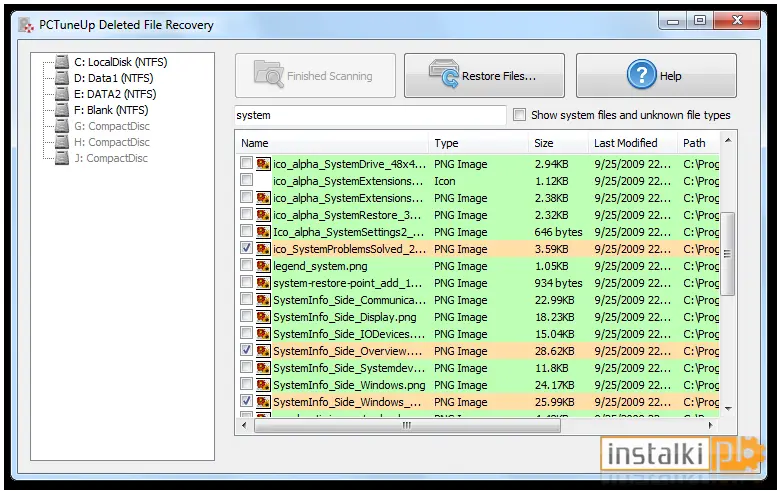
Task: Click PNG icon of SystemInfo_Side_Display.png file
Action: (263, 316)
